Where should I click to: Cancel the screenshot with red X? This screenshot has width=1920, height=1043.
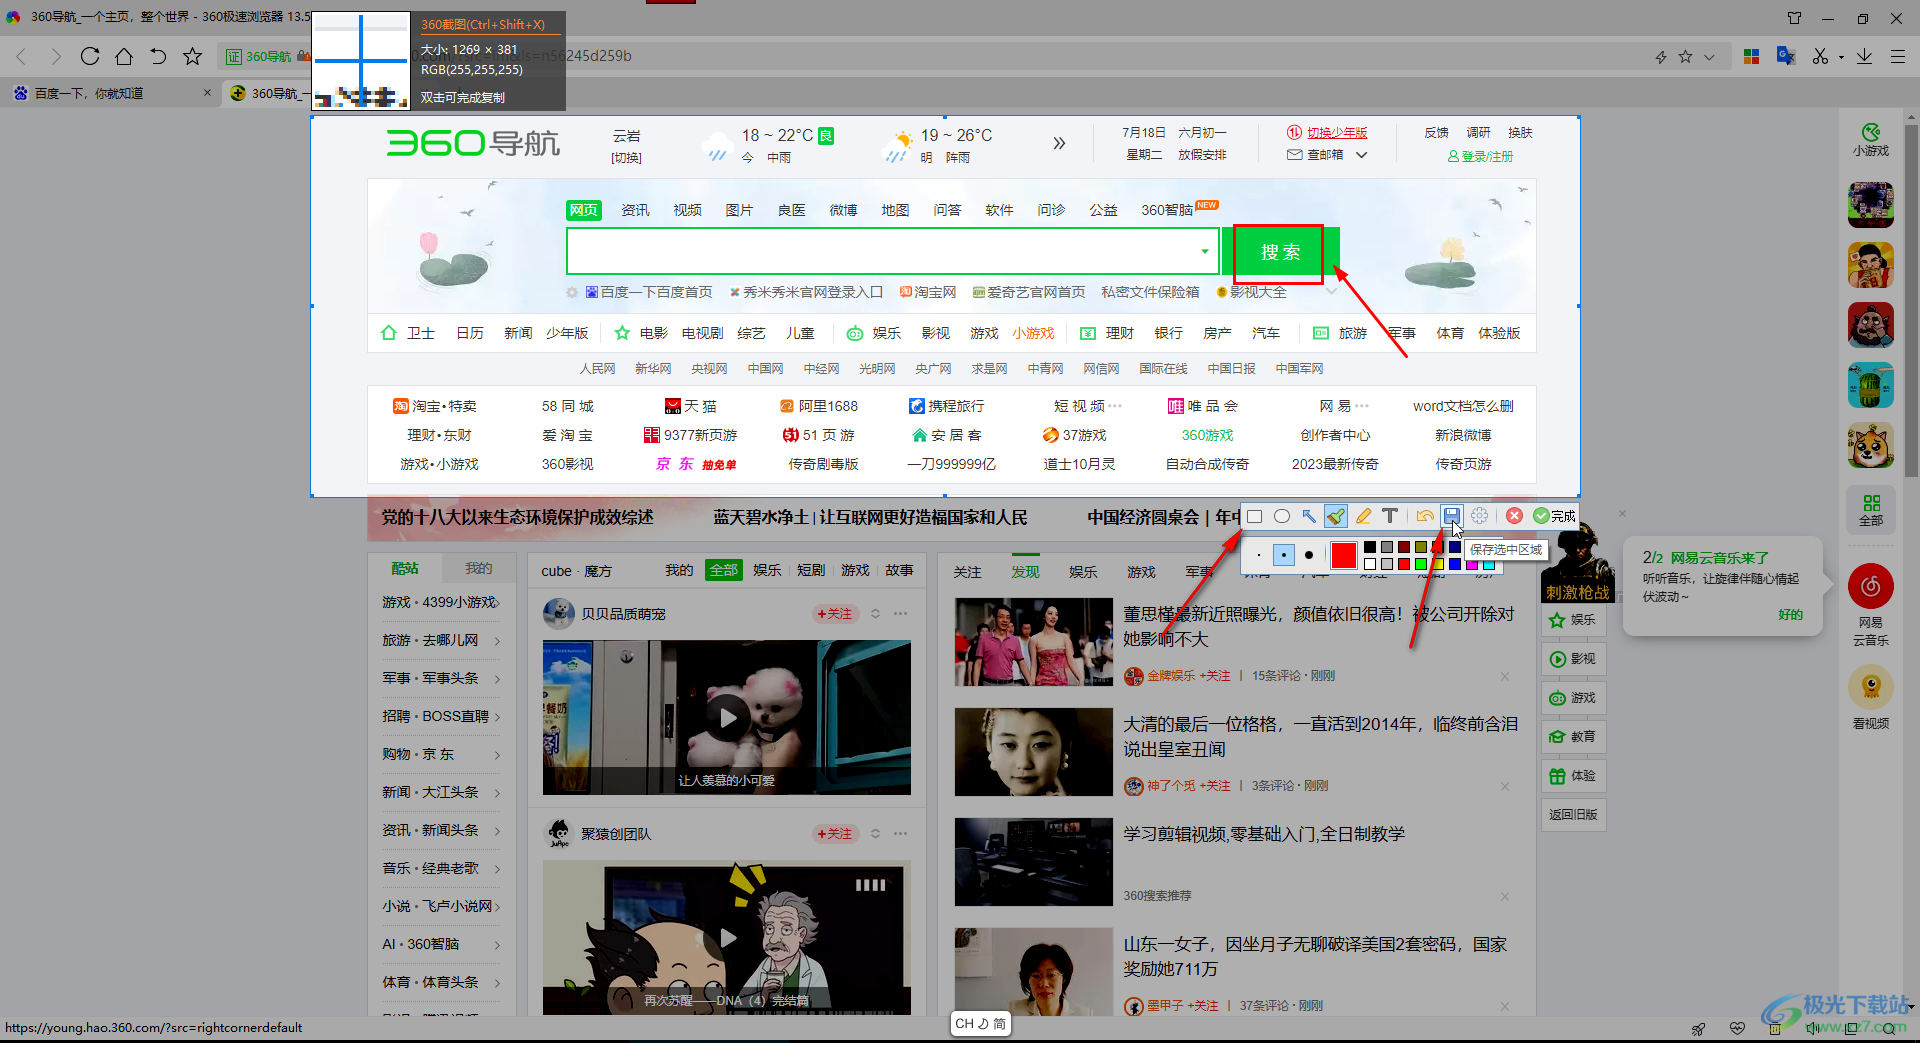pos(1514,516)
